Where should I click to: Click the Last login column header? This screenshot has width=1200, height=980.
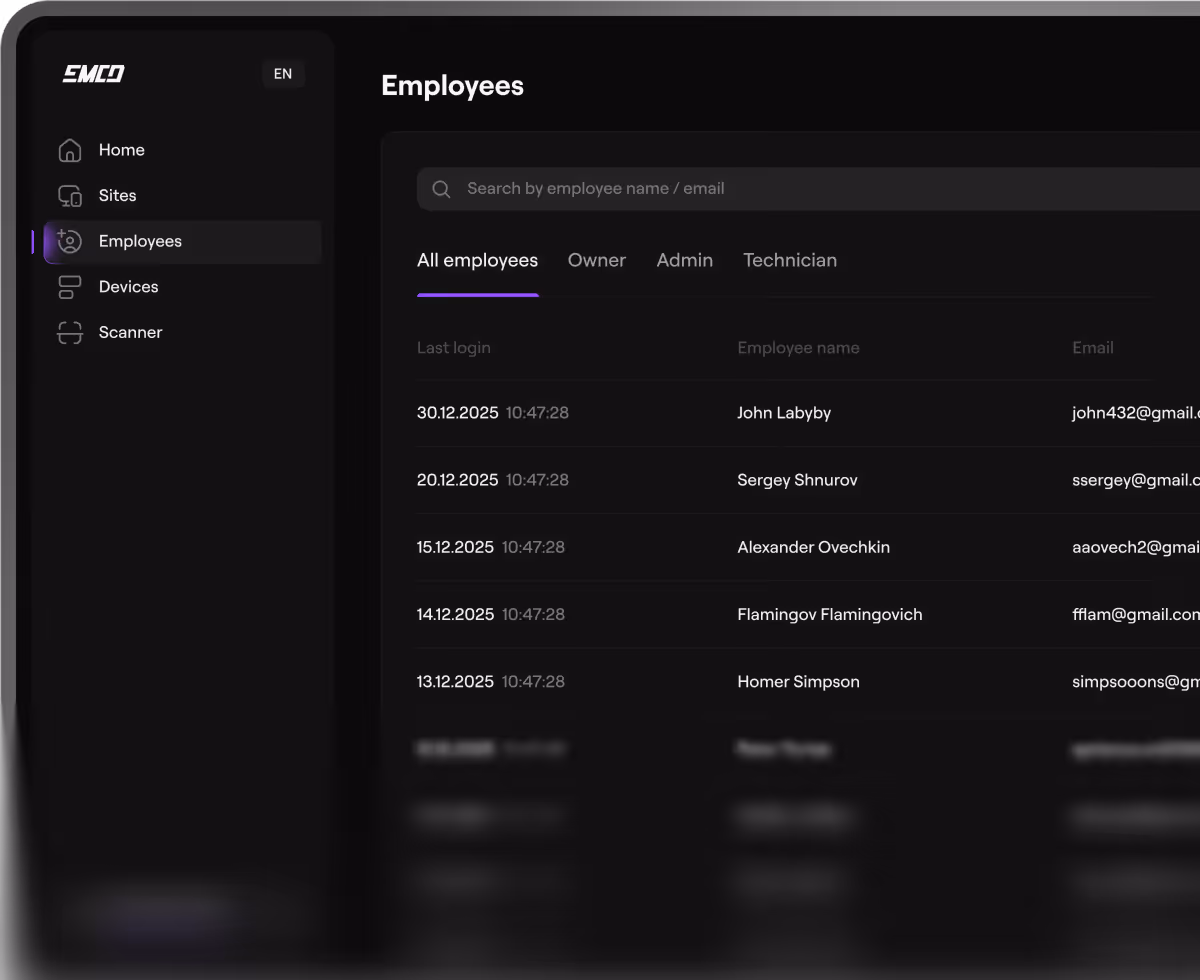(454, 348)
